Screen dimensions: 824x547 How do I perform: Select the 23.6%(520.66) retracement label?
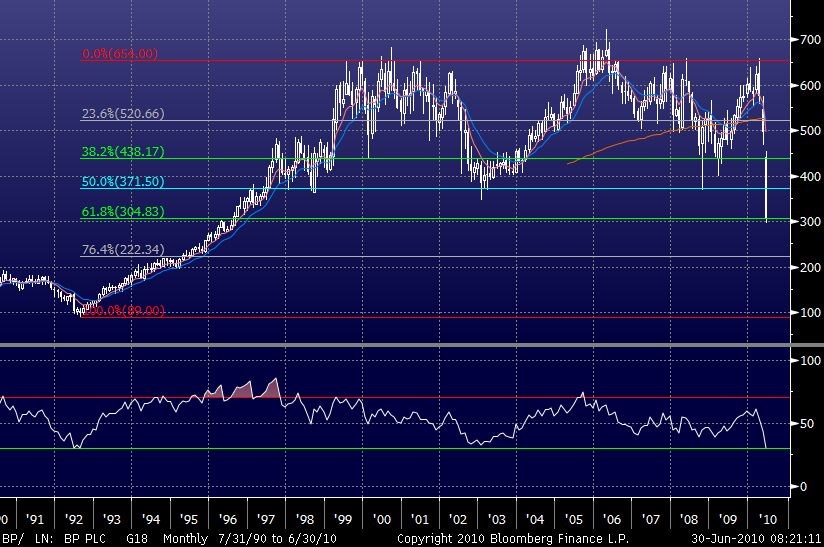(x=121, y=114)
